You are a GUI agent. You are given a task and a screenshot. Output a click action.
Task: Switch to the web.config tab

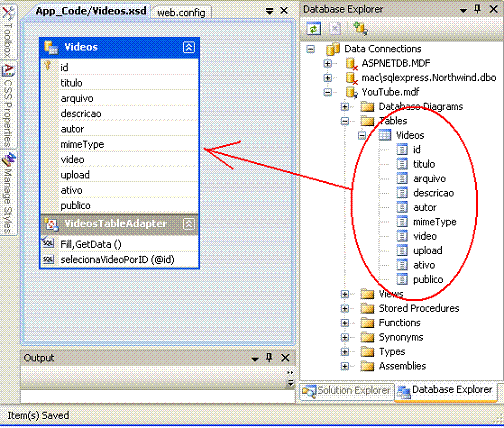point(181,13)
